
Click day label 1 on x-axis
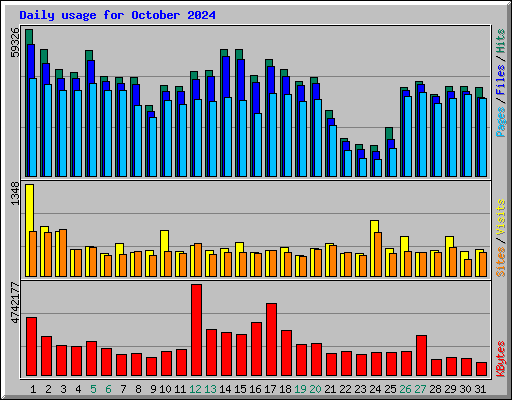[x=33, y=389]
